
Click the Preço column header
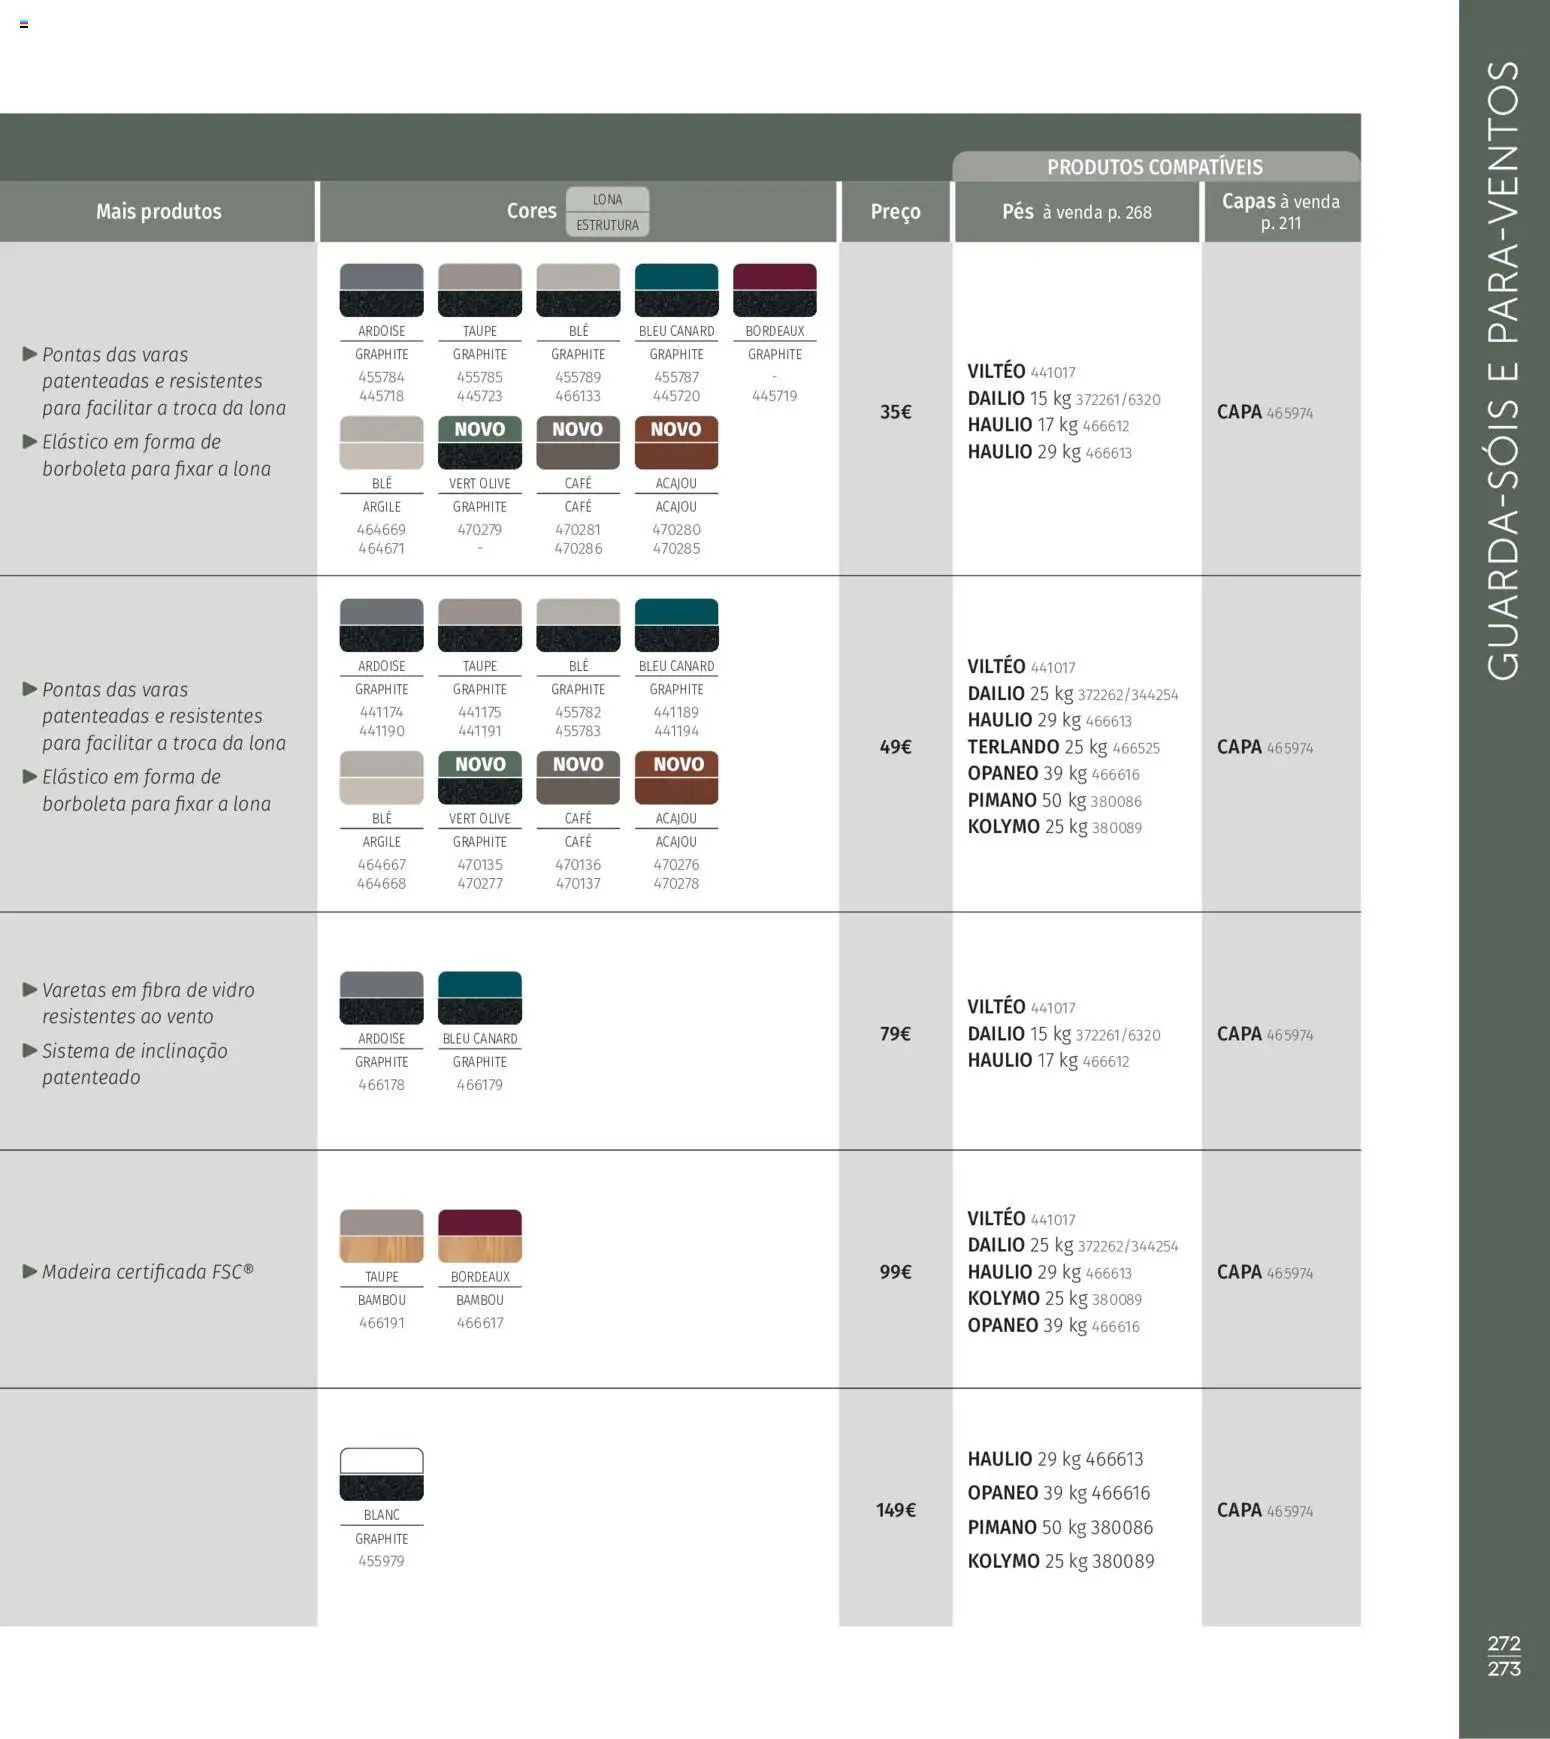[x=895, y=211]
